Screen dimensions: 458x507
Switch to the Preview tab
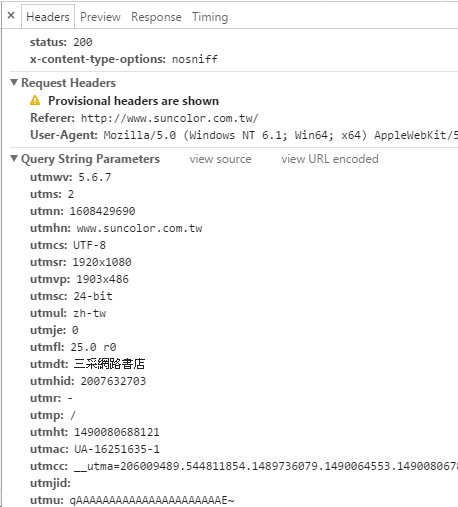(100, 17)
